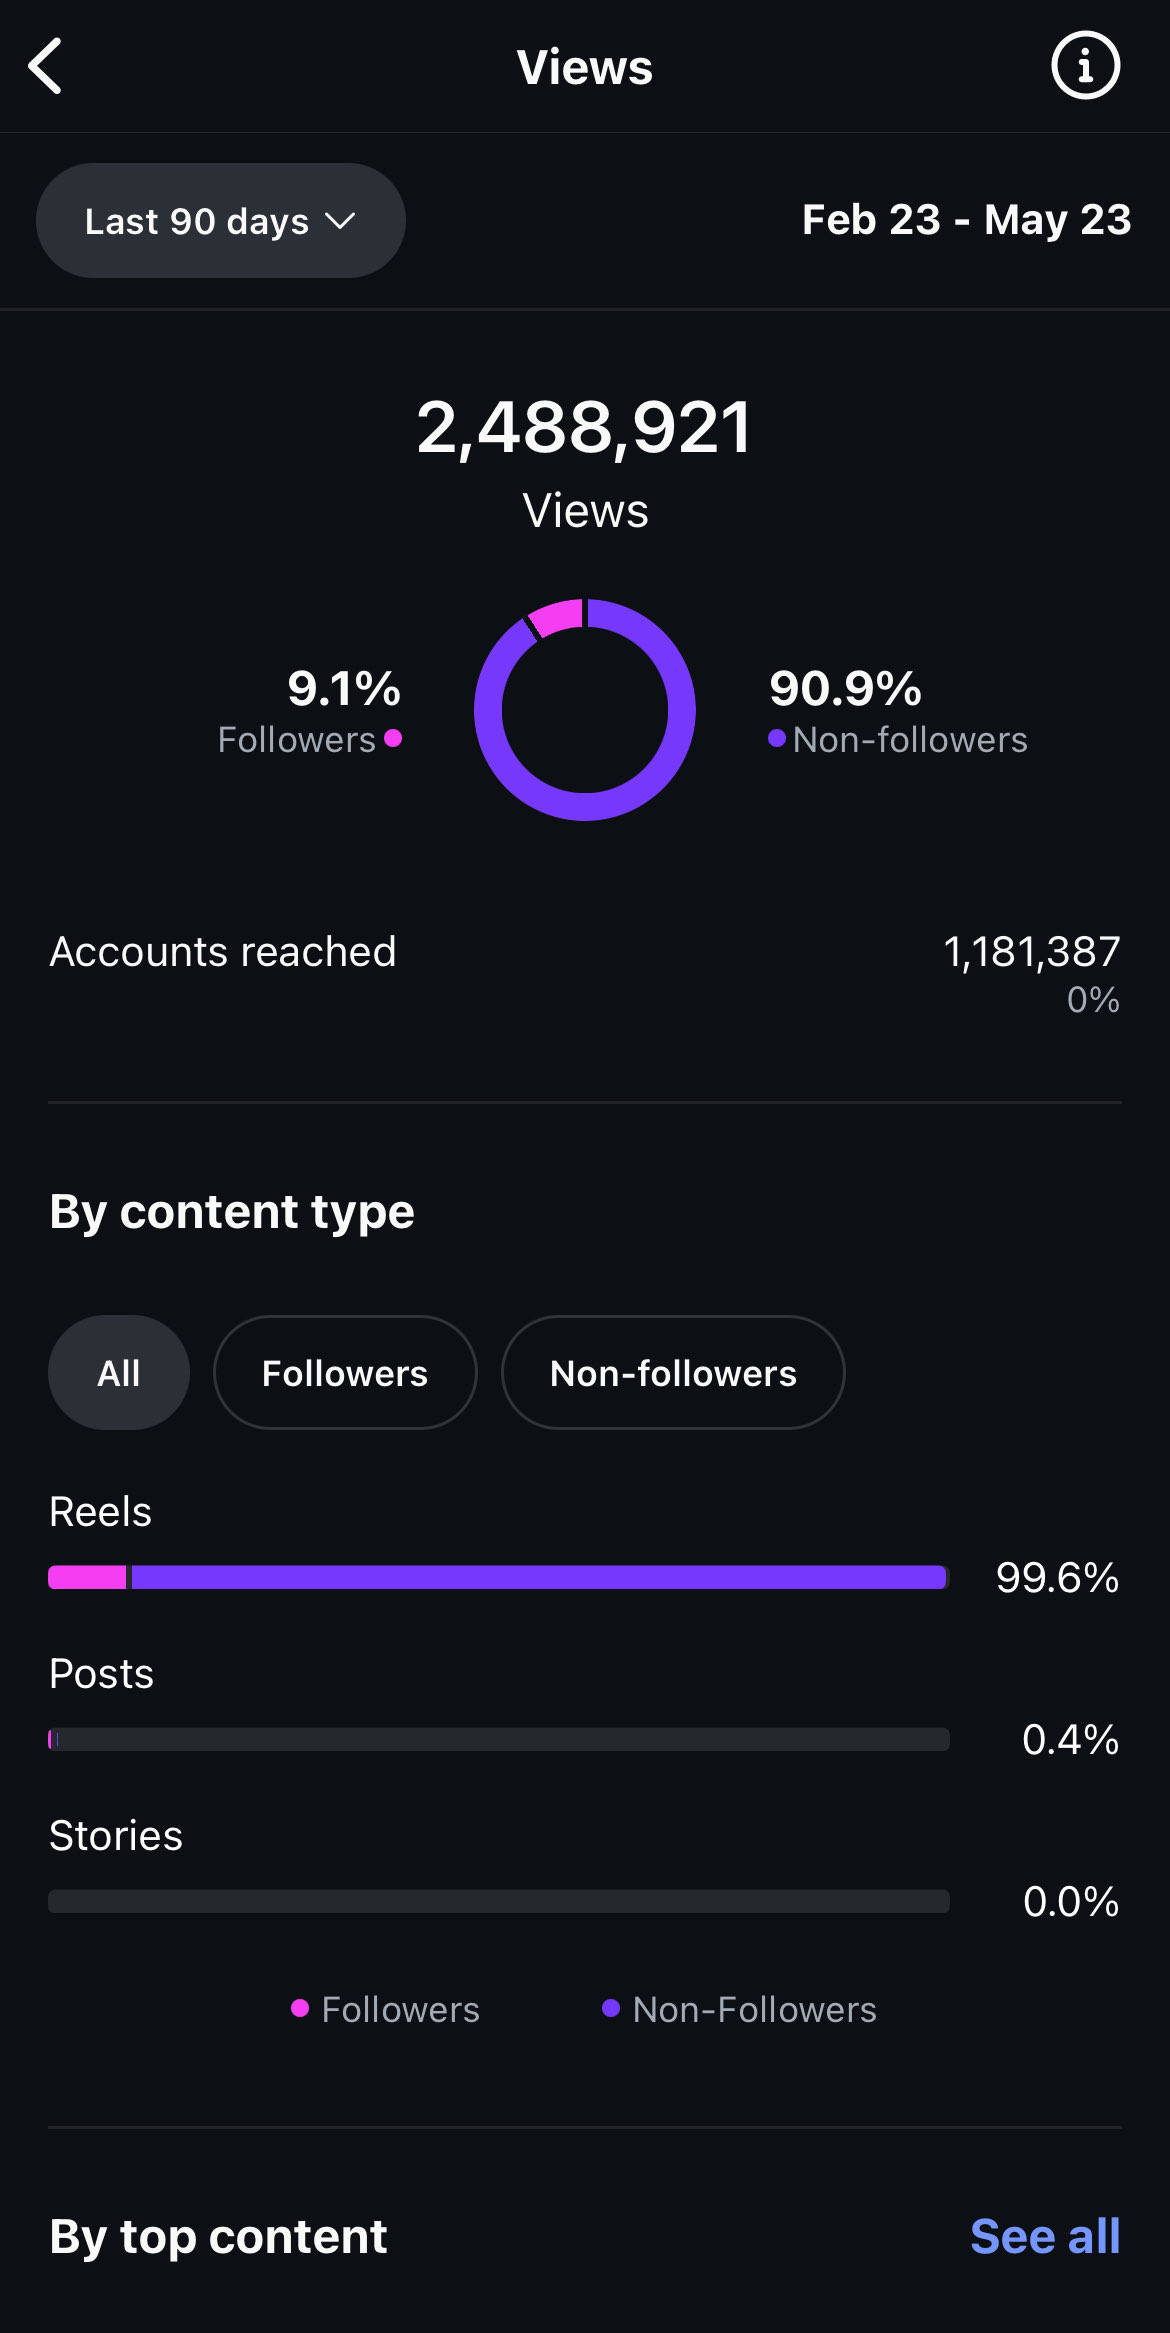Select the All filter chip
The height and width of the screenshot is (2333, 1170).
tap(119, 1372)
